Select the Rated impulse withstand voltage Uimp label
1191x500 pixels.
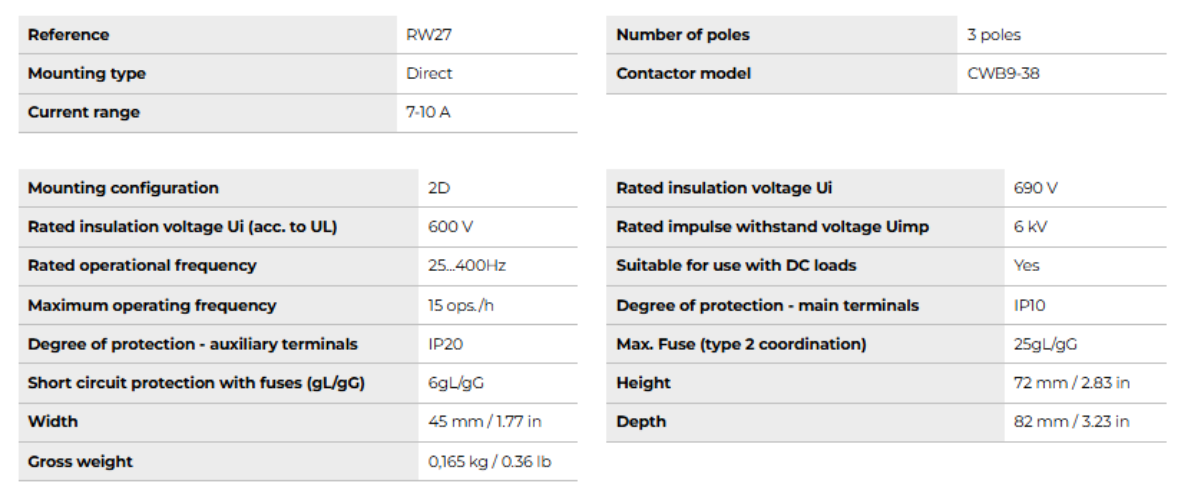pos(772,227)
